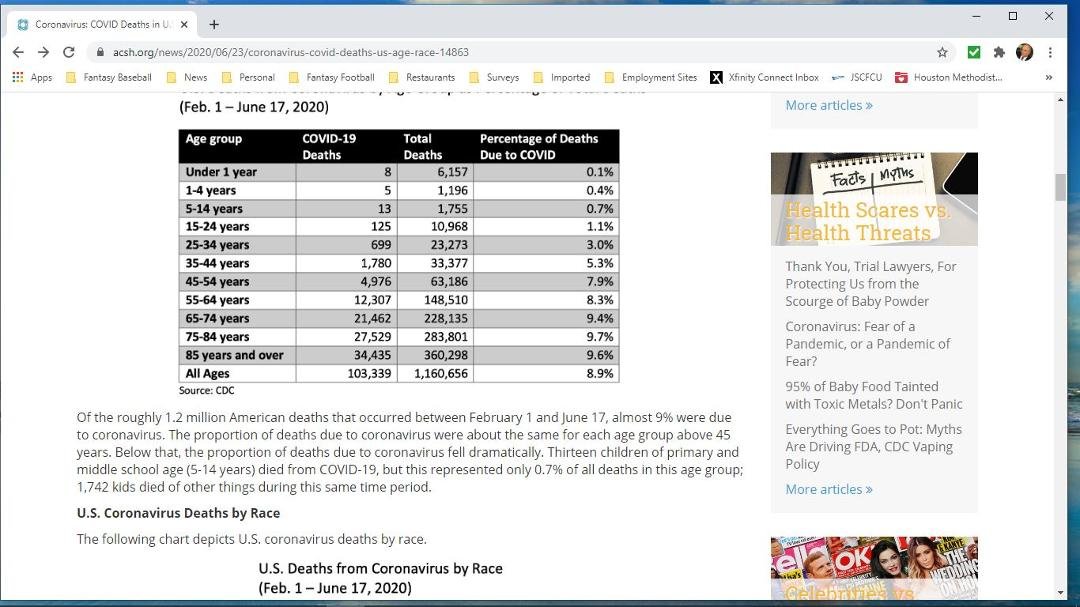Viewport: 1080px width, 607px height.
Task: Open the Restaurants bookmark folder
Action: (x=422, y=77)
